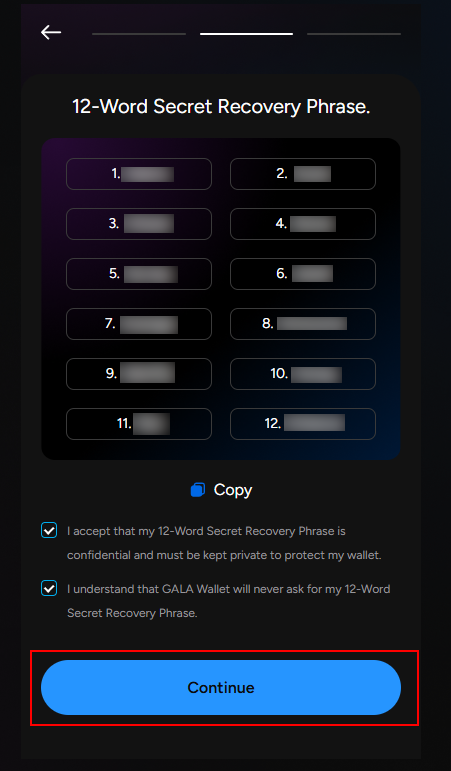The image size is (451, 771).
Task: Click recovery word box number 6
Action: 303,274
